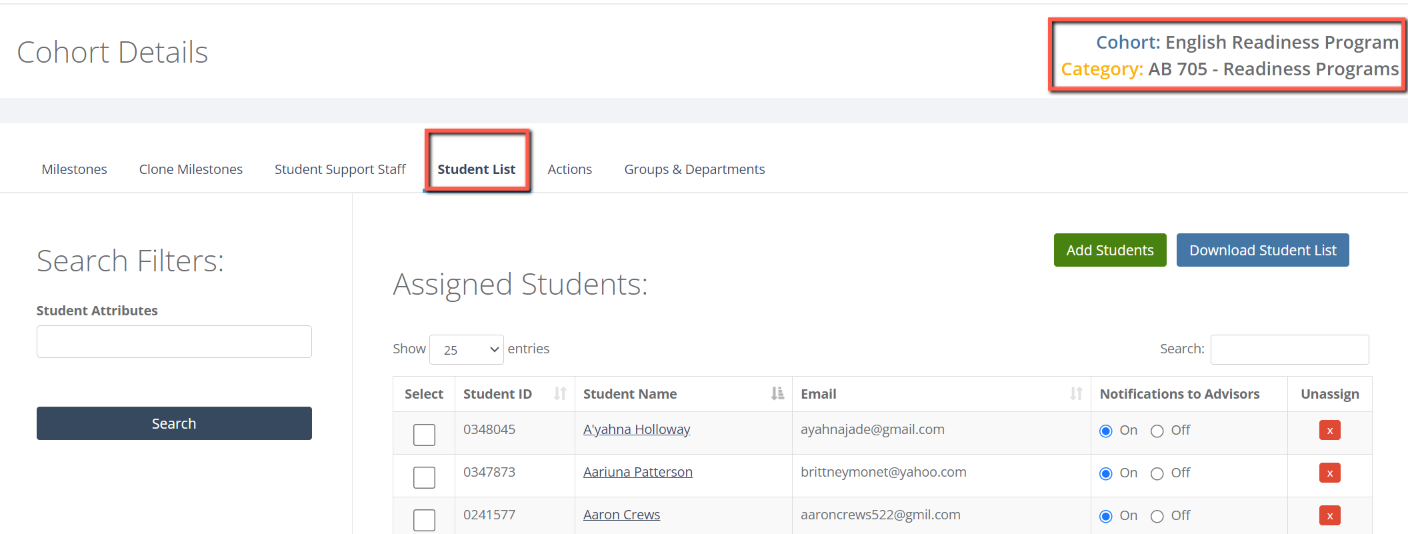The image size is (1408, 534).
Task: Open the Show entries dropdown
Action: pos(466,349)
